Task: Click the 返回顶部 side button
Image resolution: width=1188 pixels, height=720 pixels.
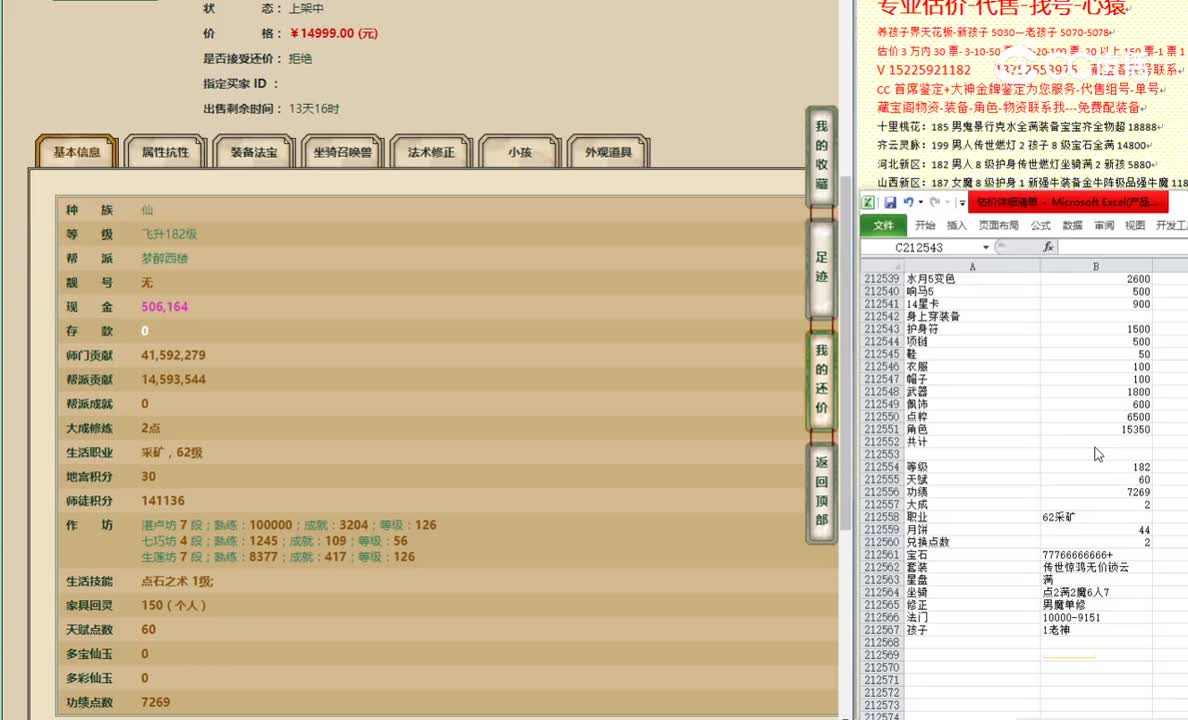Action: click(x=821, y=491)
